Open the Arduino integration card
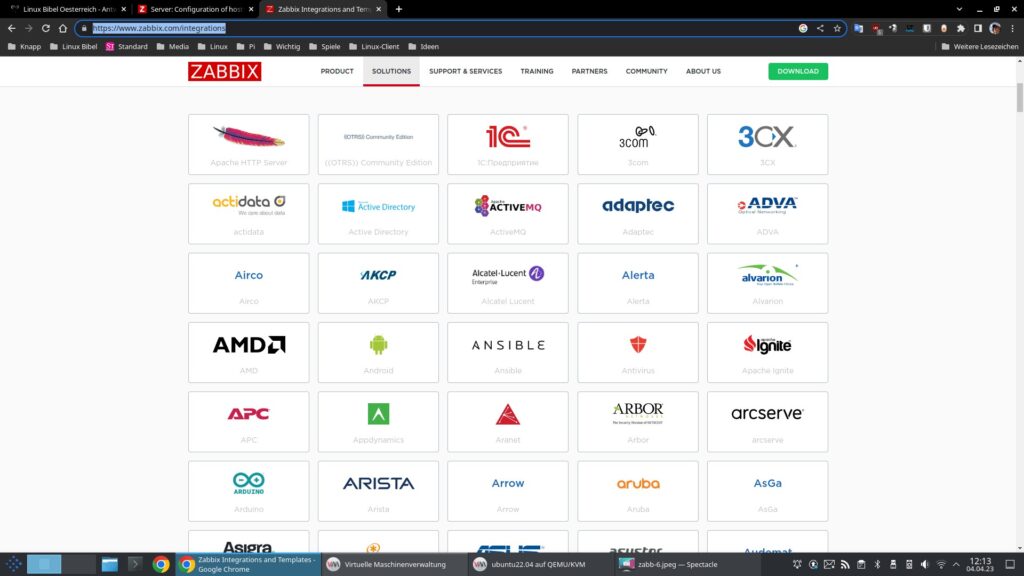 [x=248, y=490]
